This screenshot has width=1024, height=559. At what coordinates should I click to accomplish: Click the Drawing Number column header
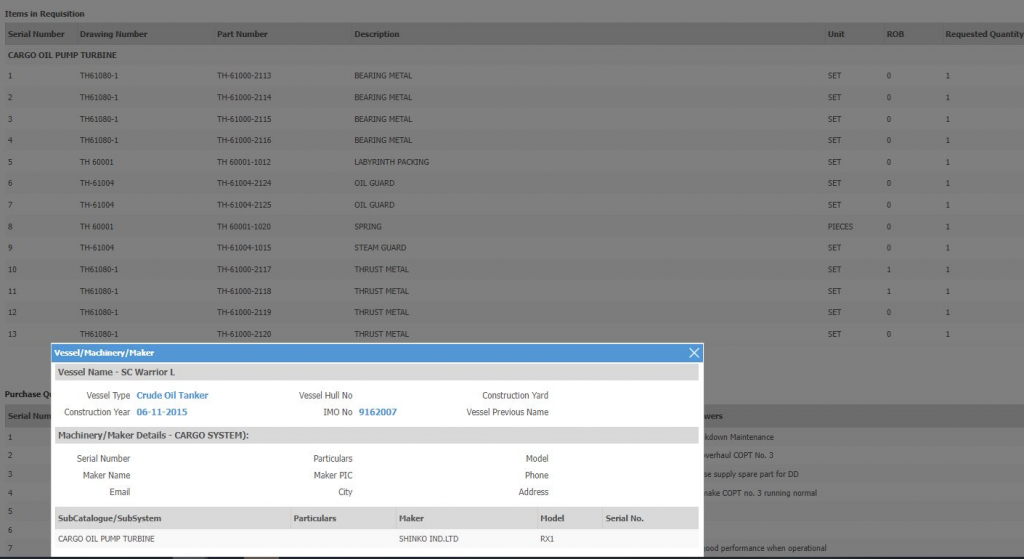113,34
